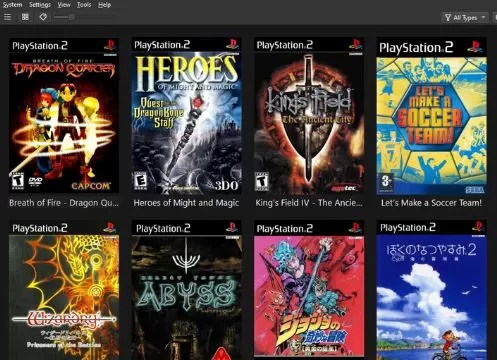The image size is (497, 360).
Task: Select Breath of Fire Dragon Quarter cover
Action: [64, 115]
